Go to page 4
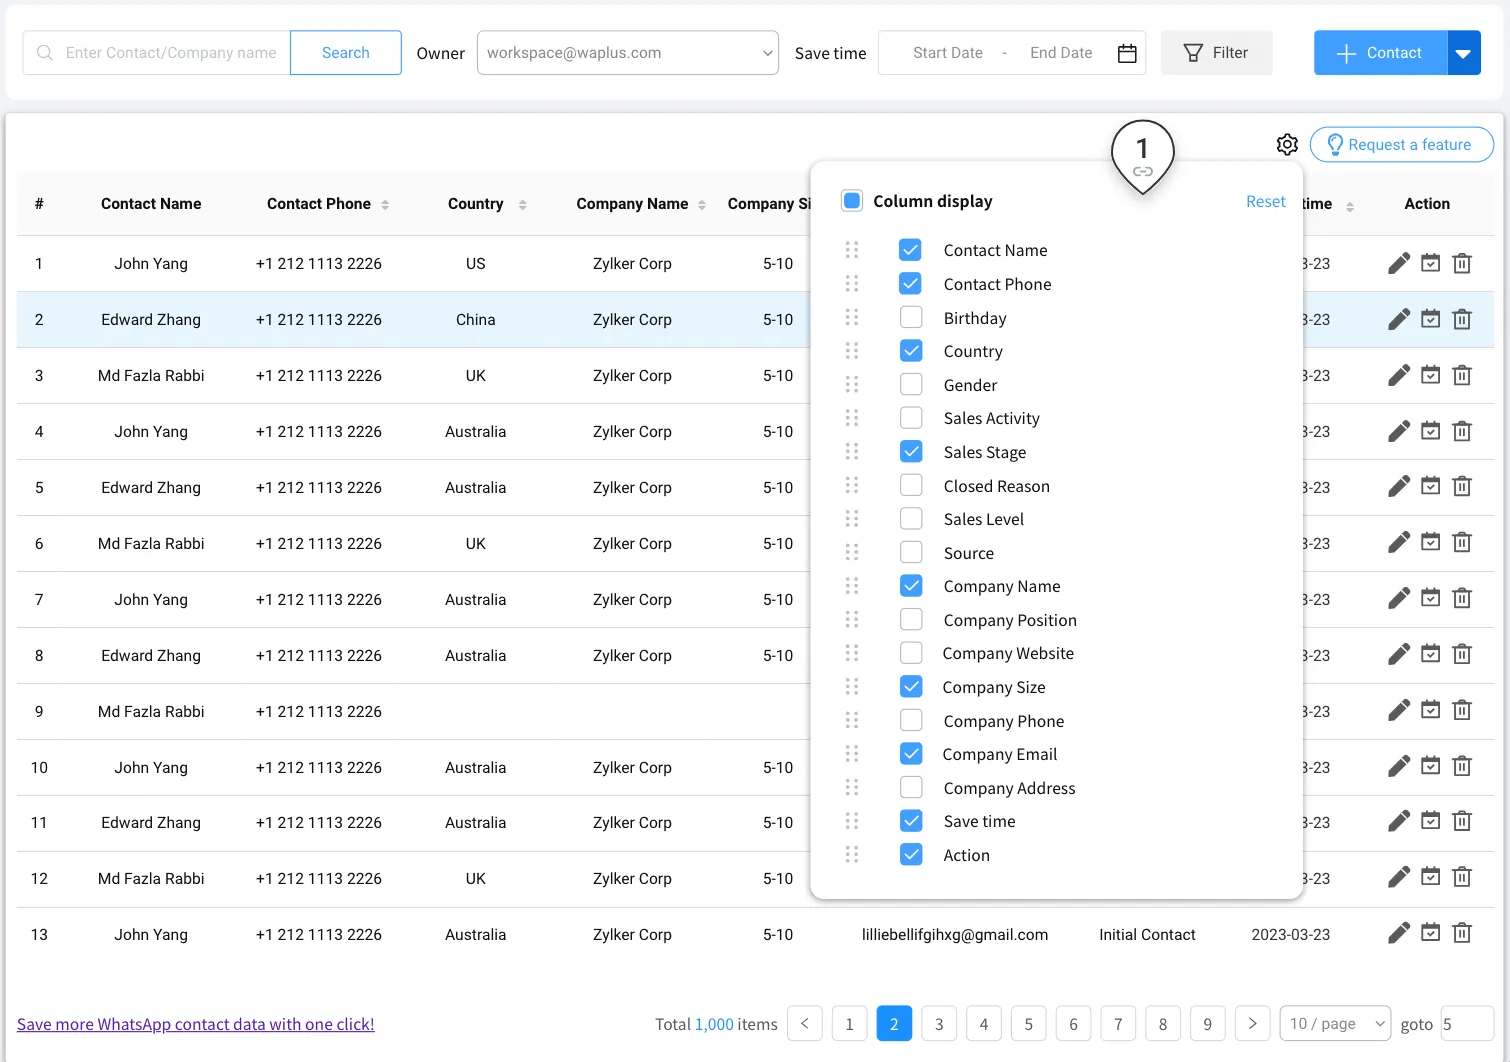Screen dimensions: 1510x1062 (984, 1023)
